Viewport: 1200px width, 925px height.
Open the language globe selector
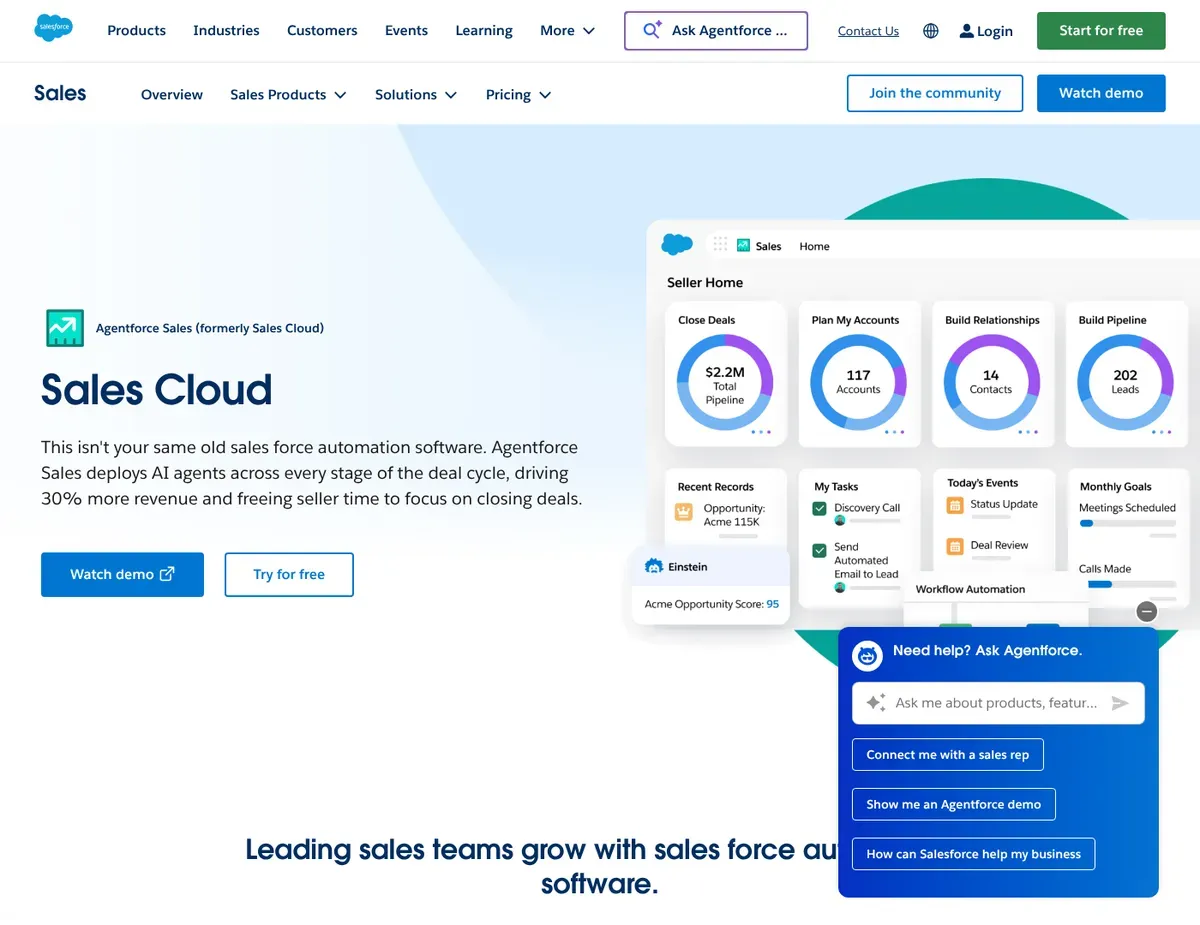pyautogui.click(x=930, y=31)
